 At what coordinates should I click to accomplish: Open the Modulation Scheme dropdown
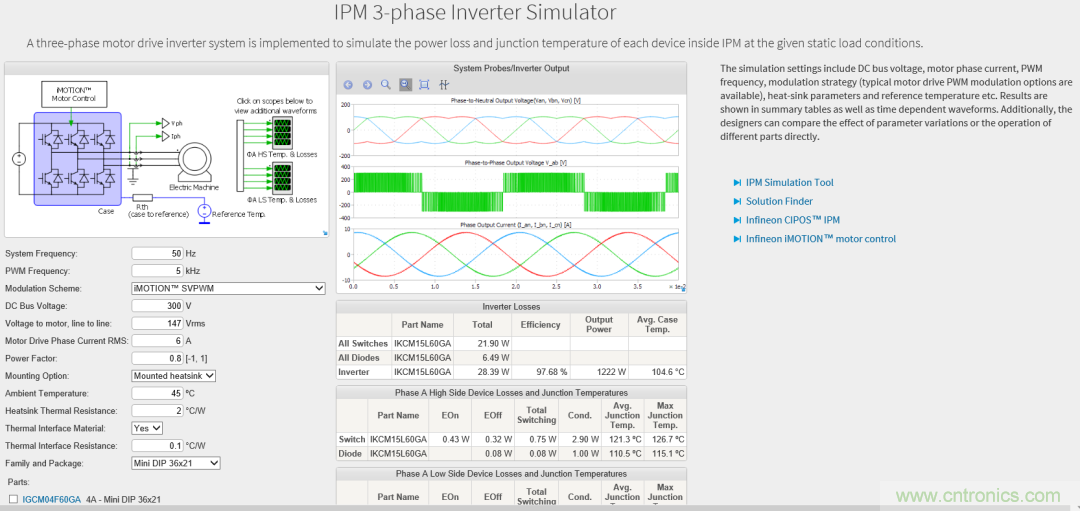228,288
